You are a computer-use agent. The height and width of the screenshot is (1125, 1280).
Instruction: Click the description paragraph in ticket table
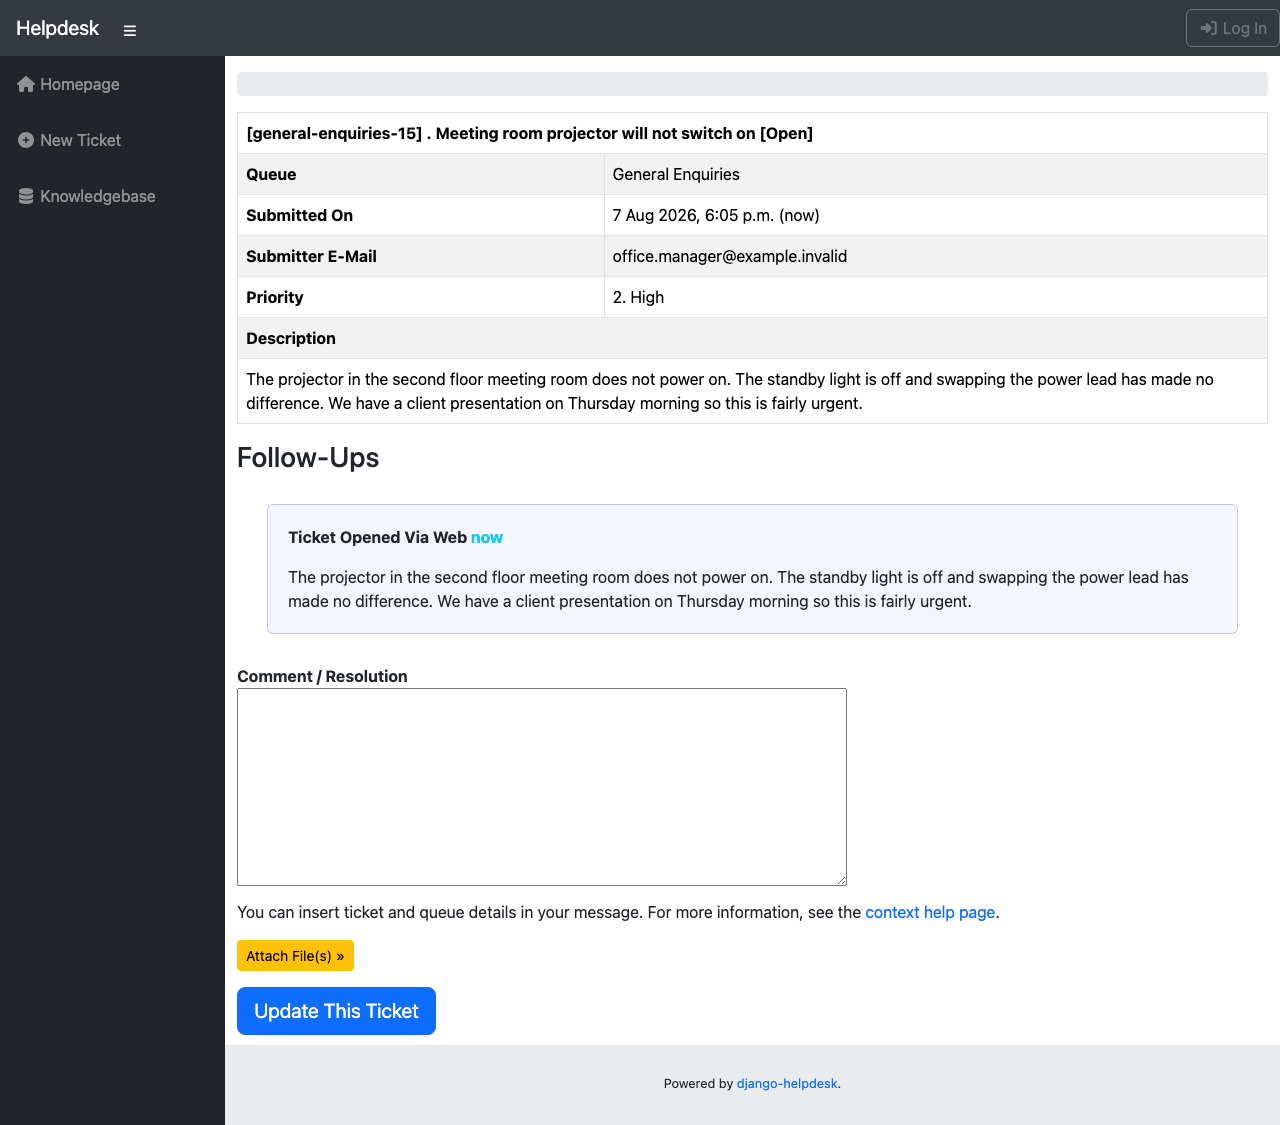pyautogui.click(x=730, y=391)
